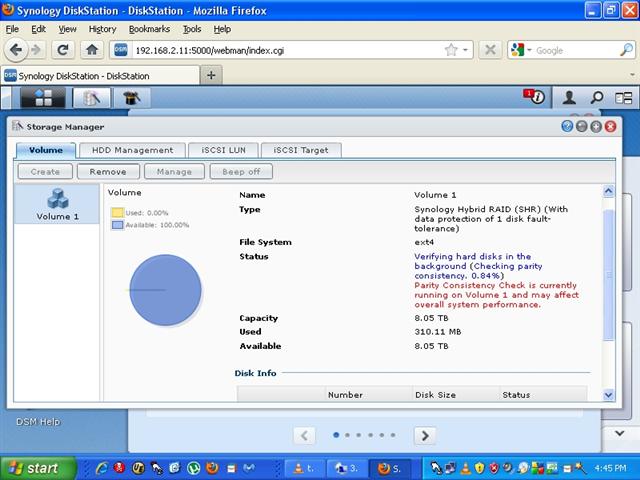This screenshot has height=480, width=640.
Task: Click the Start button
Action: coord(38,468)
